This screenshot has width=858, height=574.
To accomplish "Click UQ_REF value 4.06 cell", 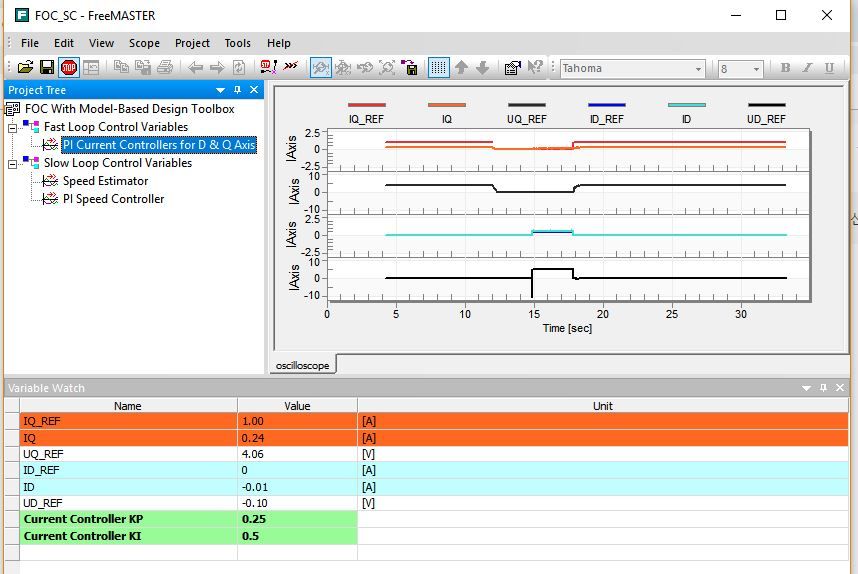I will coord(297,454).
